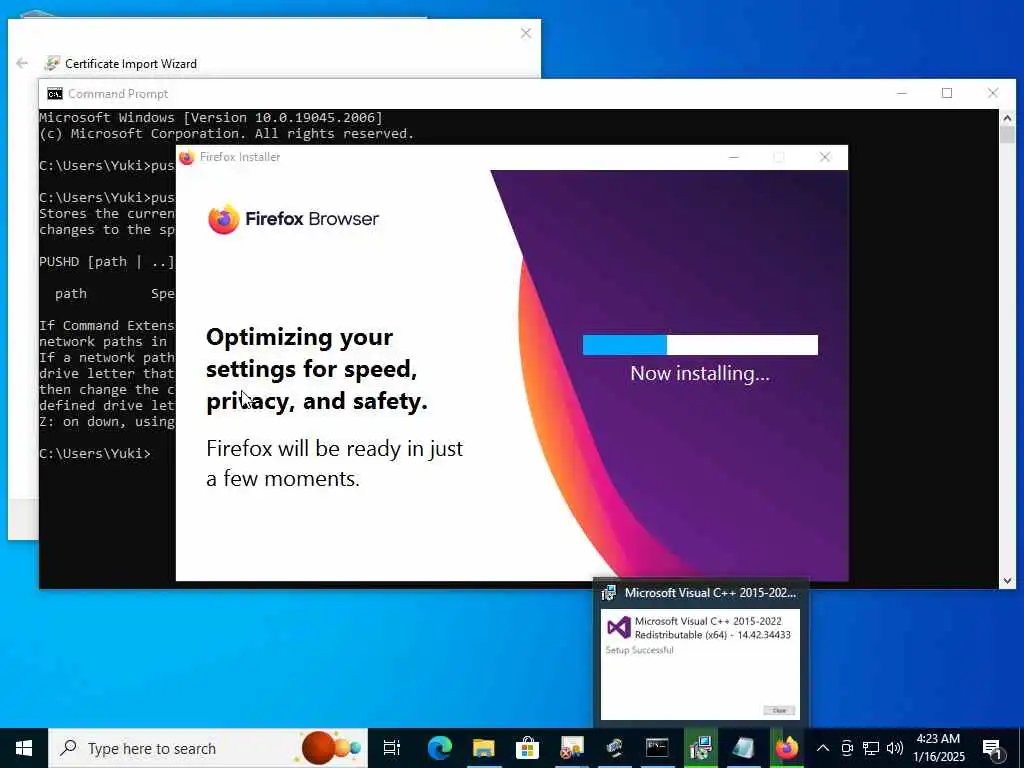
Task: Show hidden system tray icons
Action: pos(823,748)
